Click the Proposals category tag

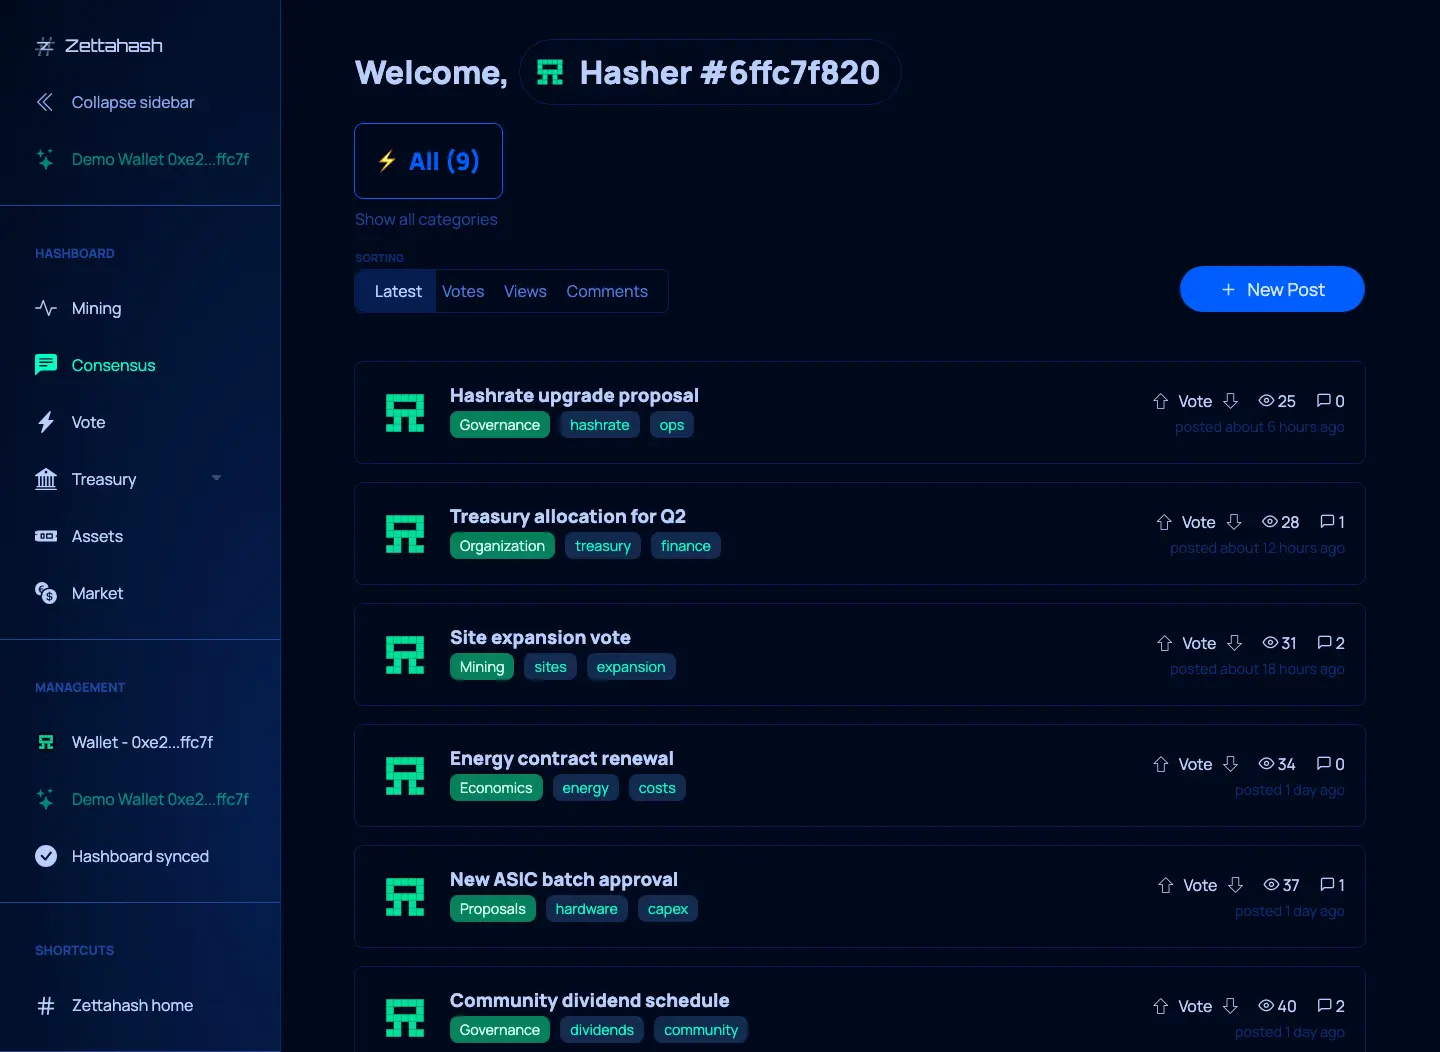click(x=493, y=909)
